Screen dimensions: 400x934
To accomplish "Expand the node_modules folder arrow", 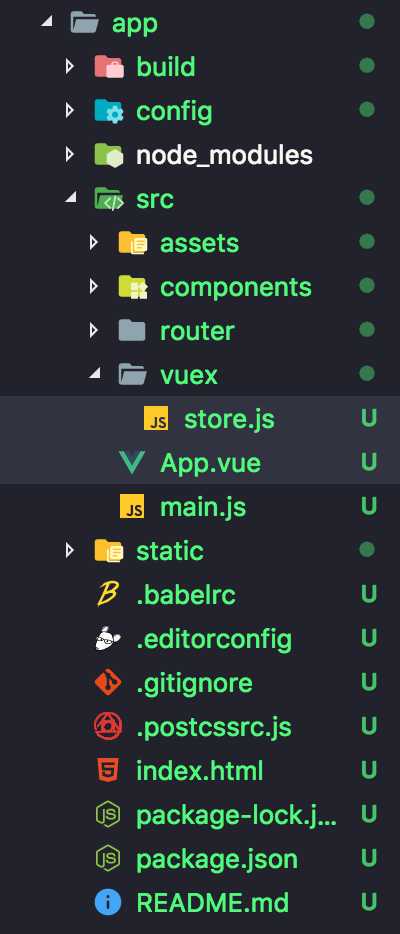I will click(70, 154).
